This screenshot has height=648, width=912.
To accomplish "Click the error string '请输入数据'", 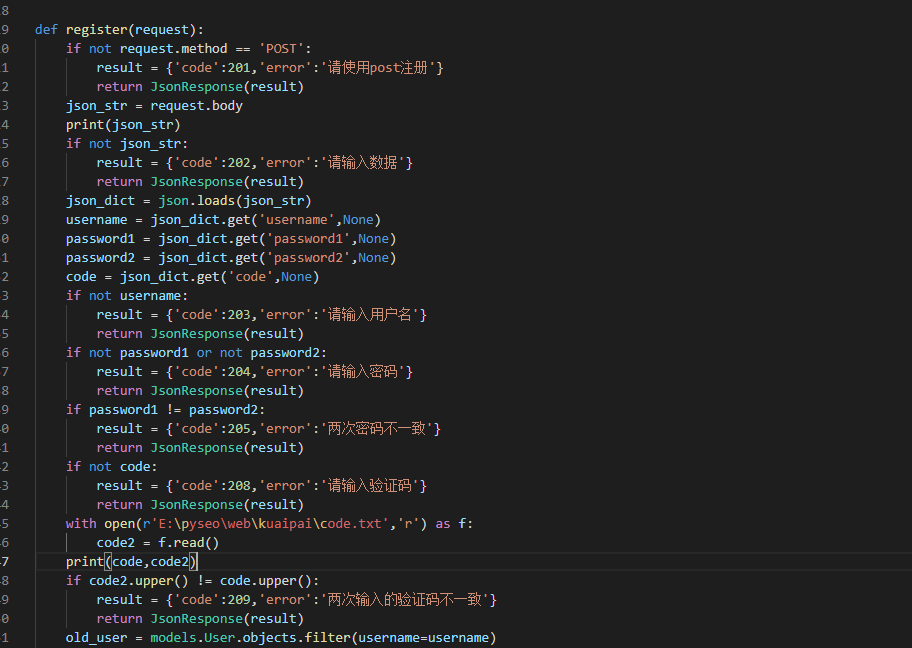I will pyautogui.click(x=362, y=163).
